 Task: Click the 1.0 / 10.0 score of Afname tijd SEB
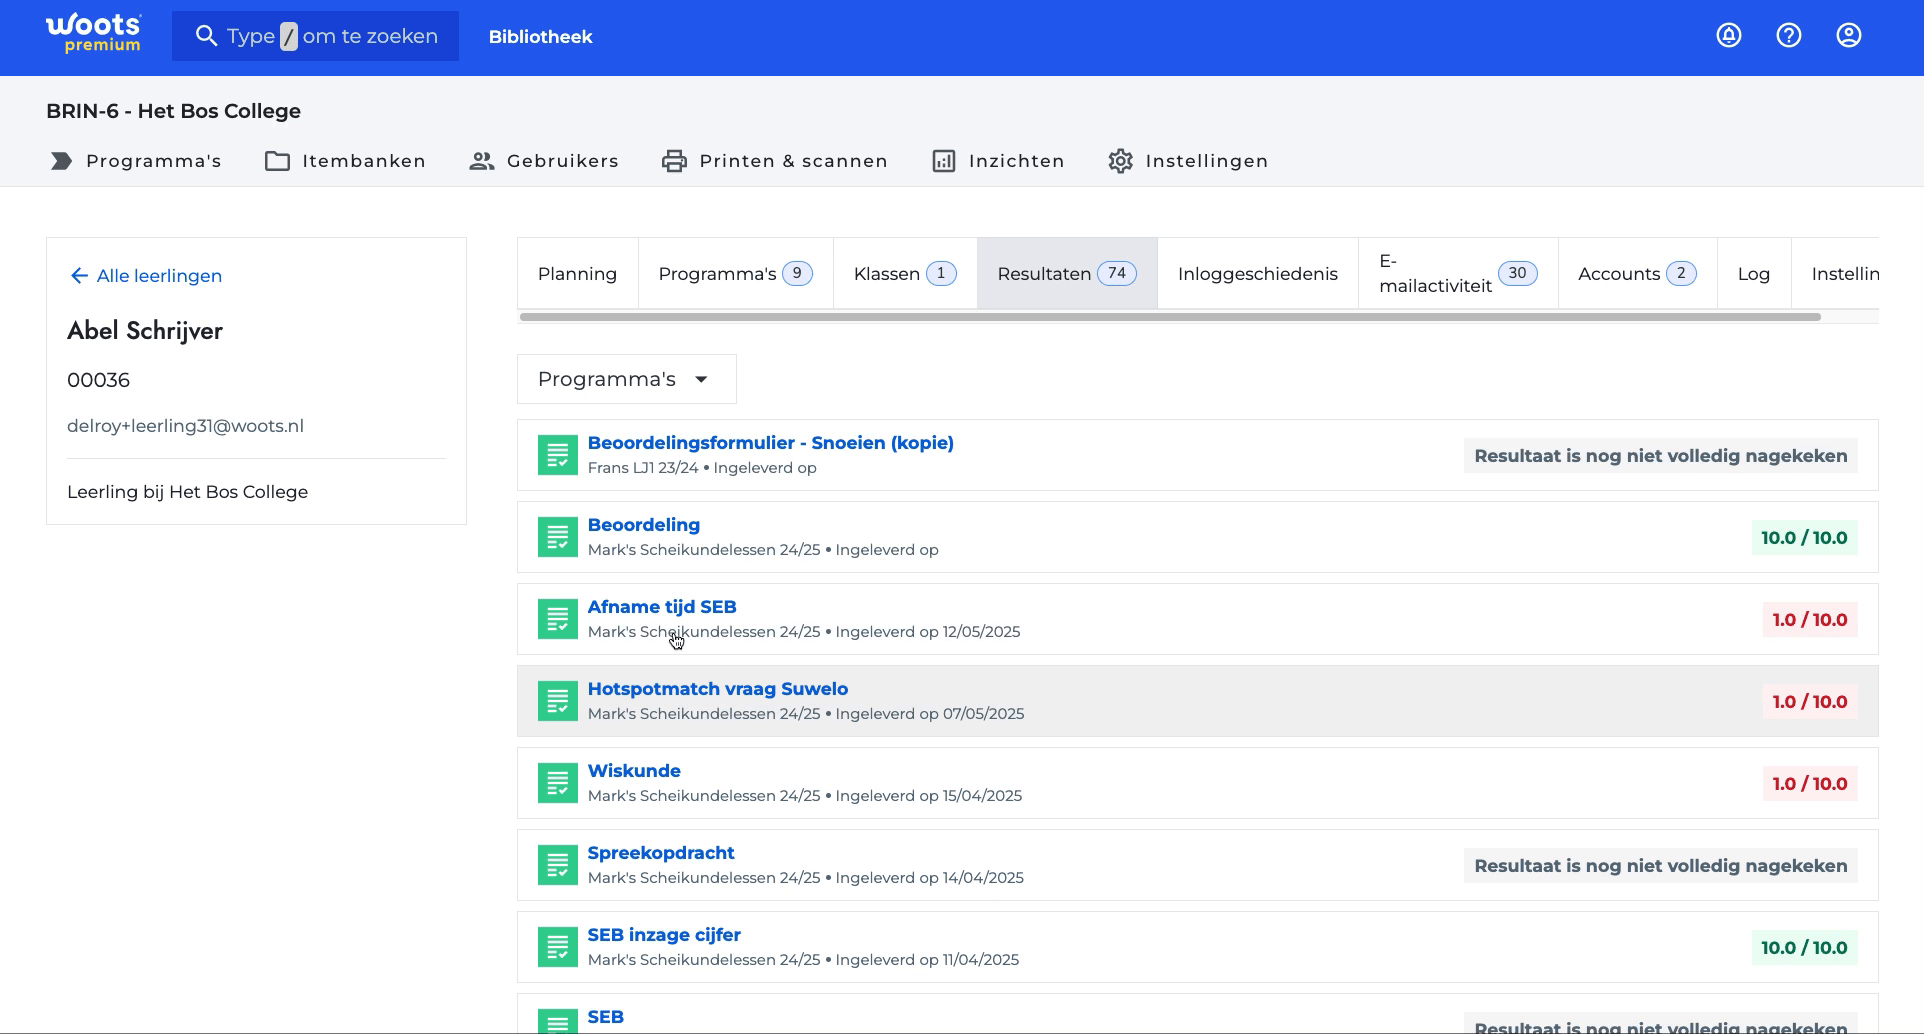[x=1809, y=620]
